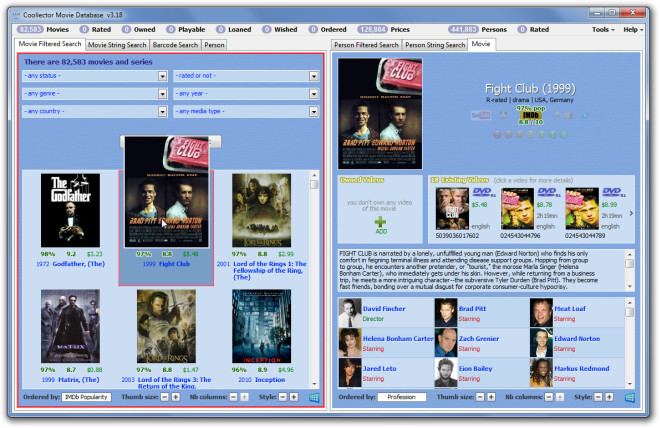Toggle the Loaned movies filter
The width and height of the screenshot is (660, 428).
pyautogui.click(x=234, y=29)
